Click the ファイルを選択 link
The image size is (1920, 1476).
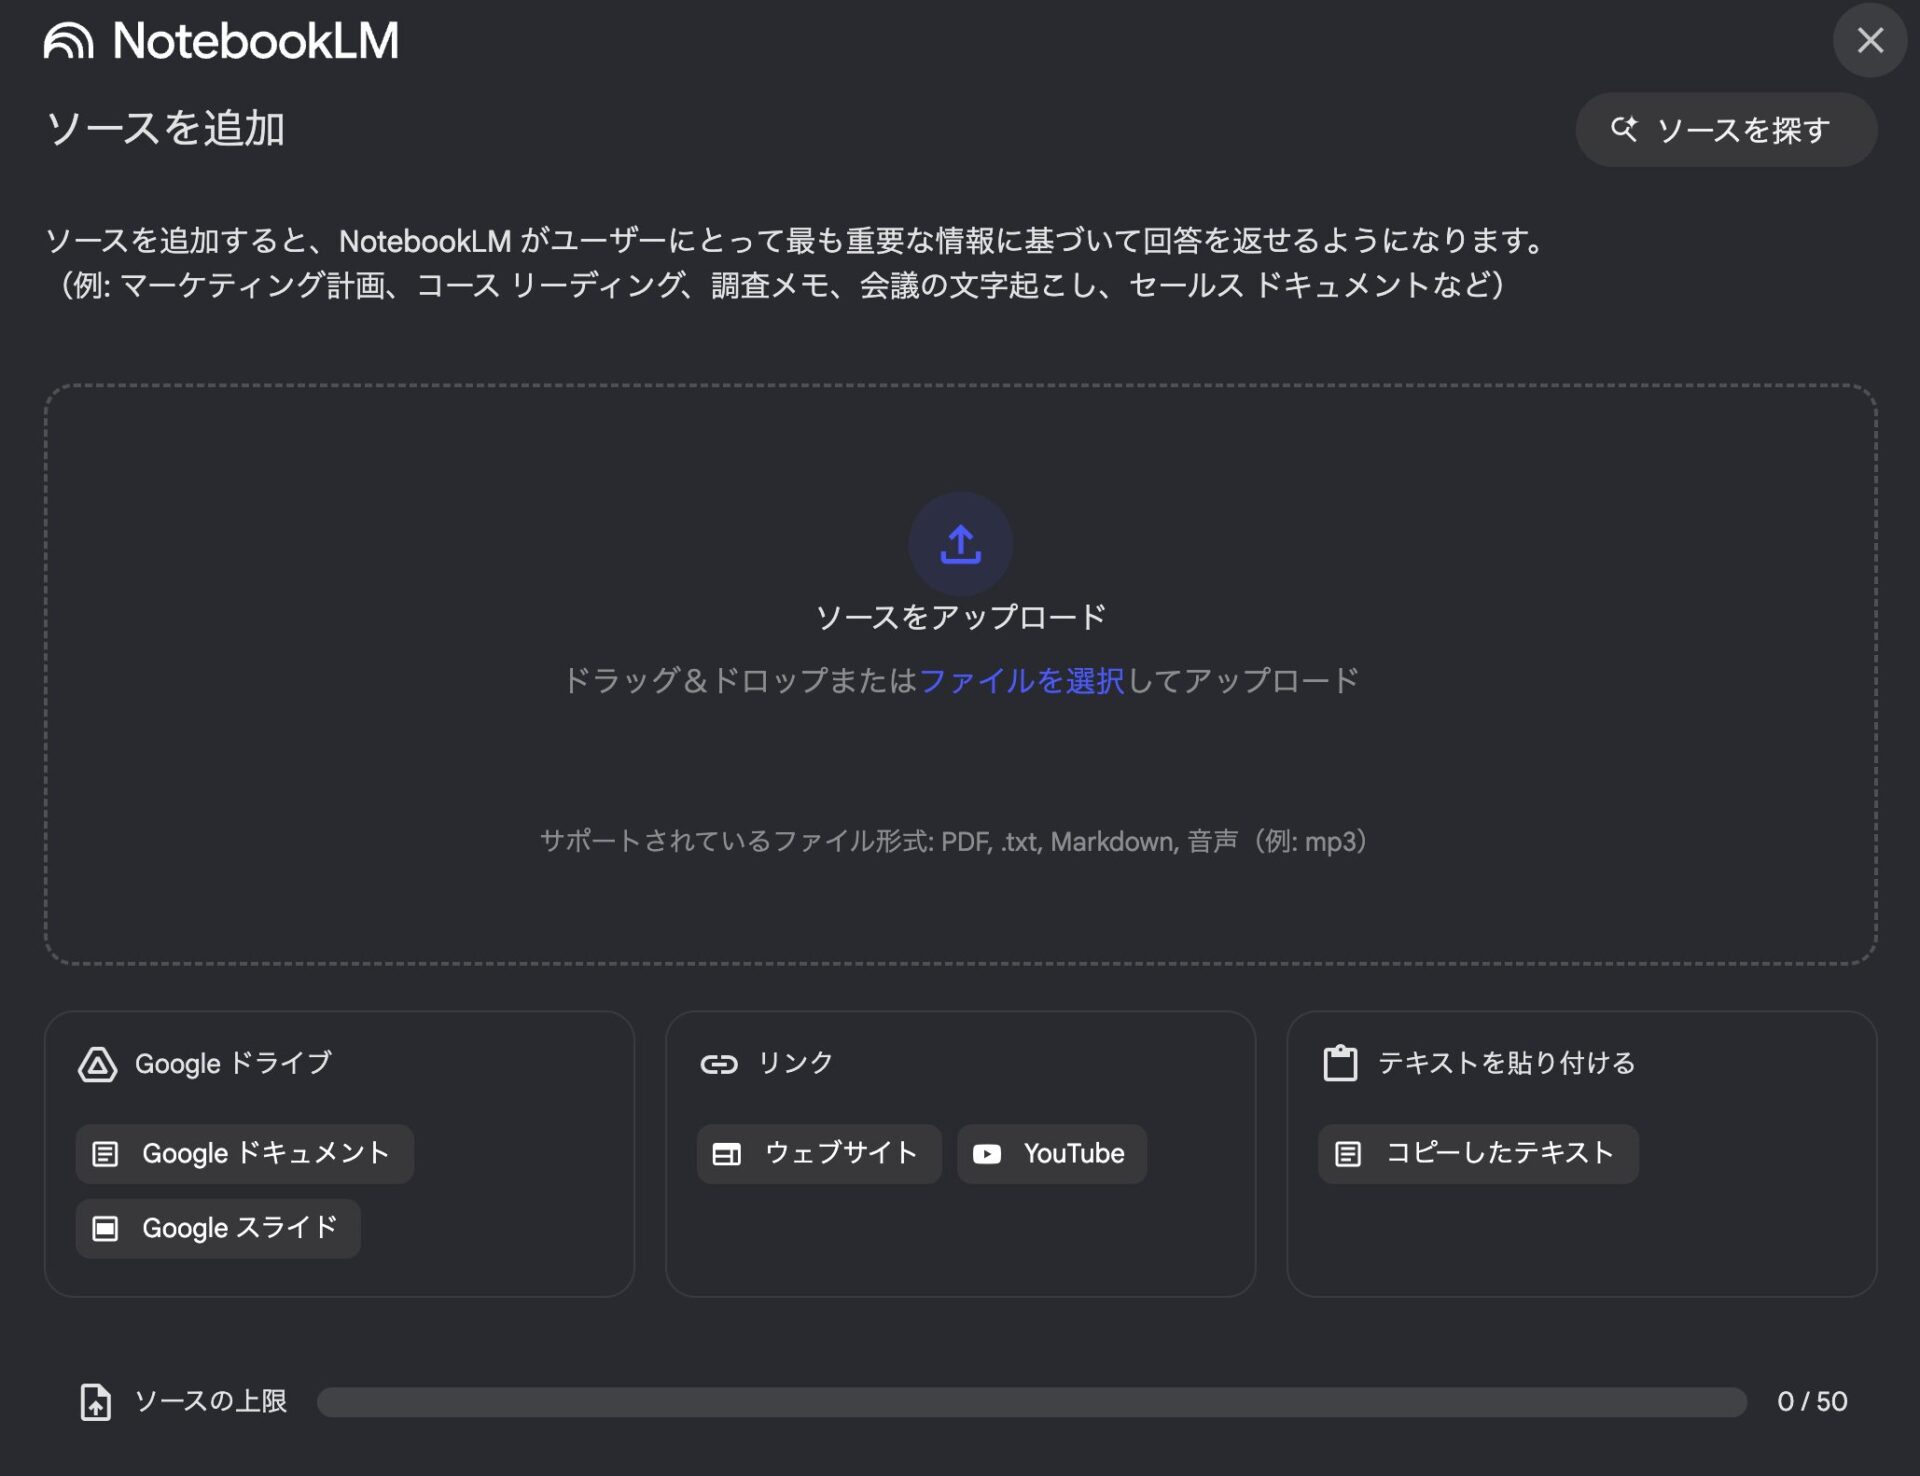pos(1021,681)
